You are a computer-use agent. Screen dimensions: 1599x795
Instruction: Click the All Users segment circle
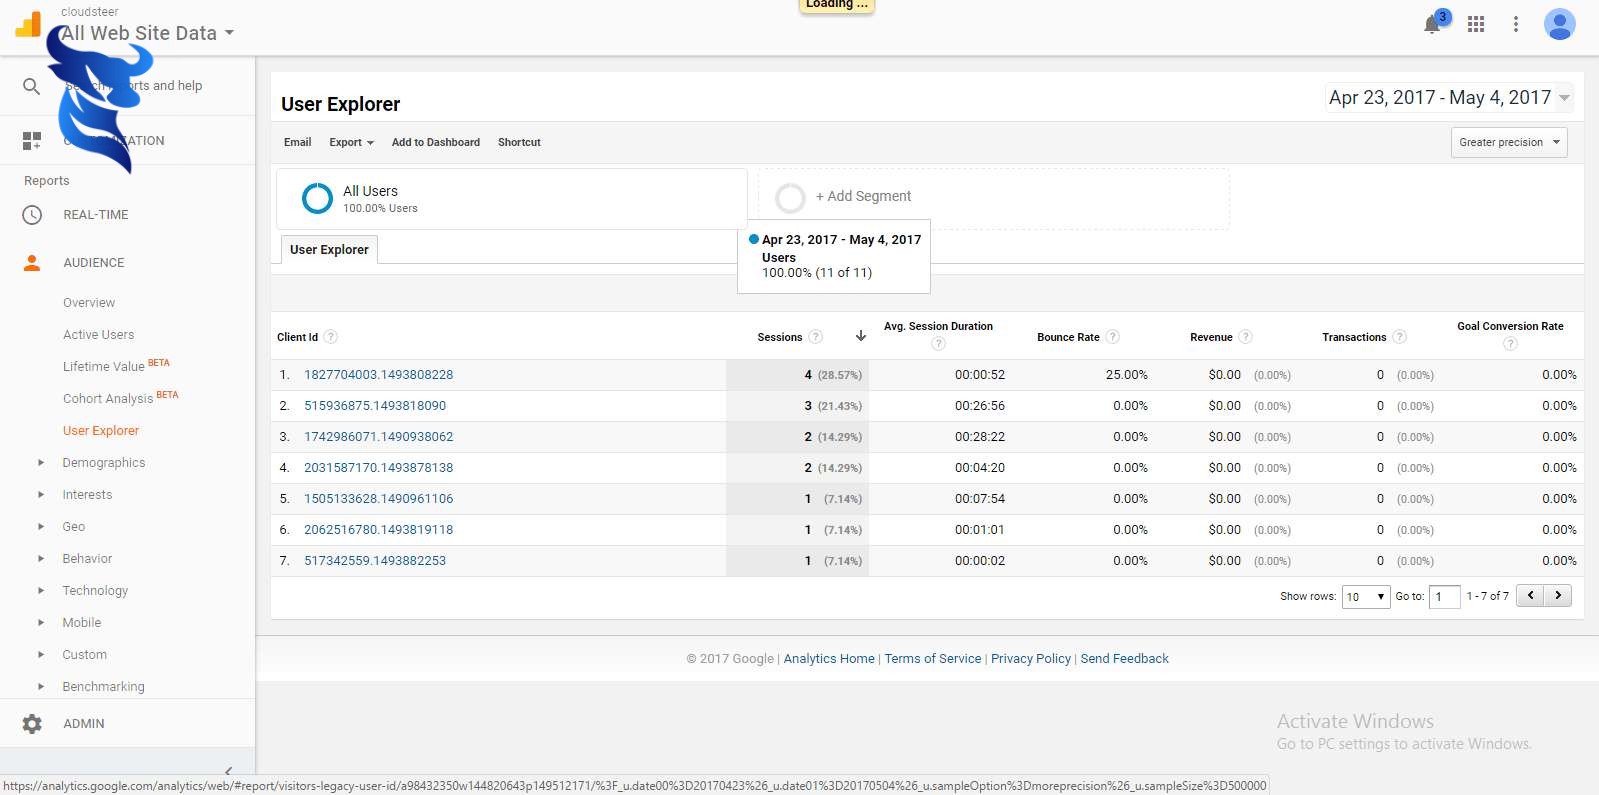(x=317, y=198)
